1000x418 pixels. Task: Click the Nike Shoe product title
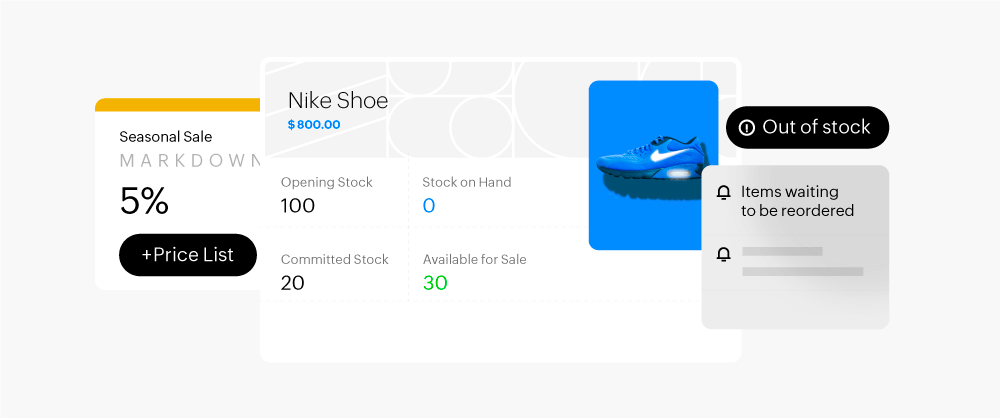pos(337,100)
